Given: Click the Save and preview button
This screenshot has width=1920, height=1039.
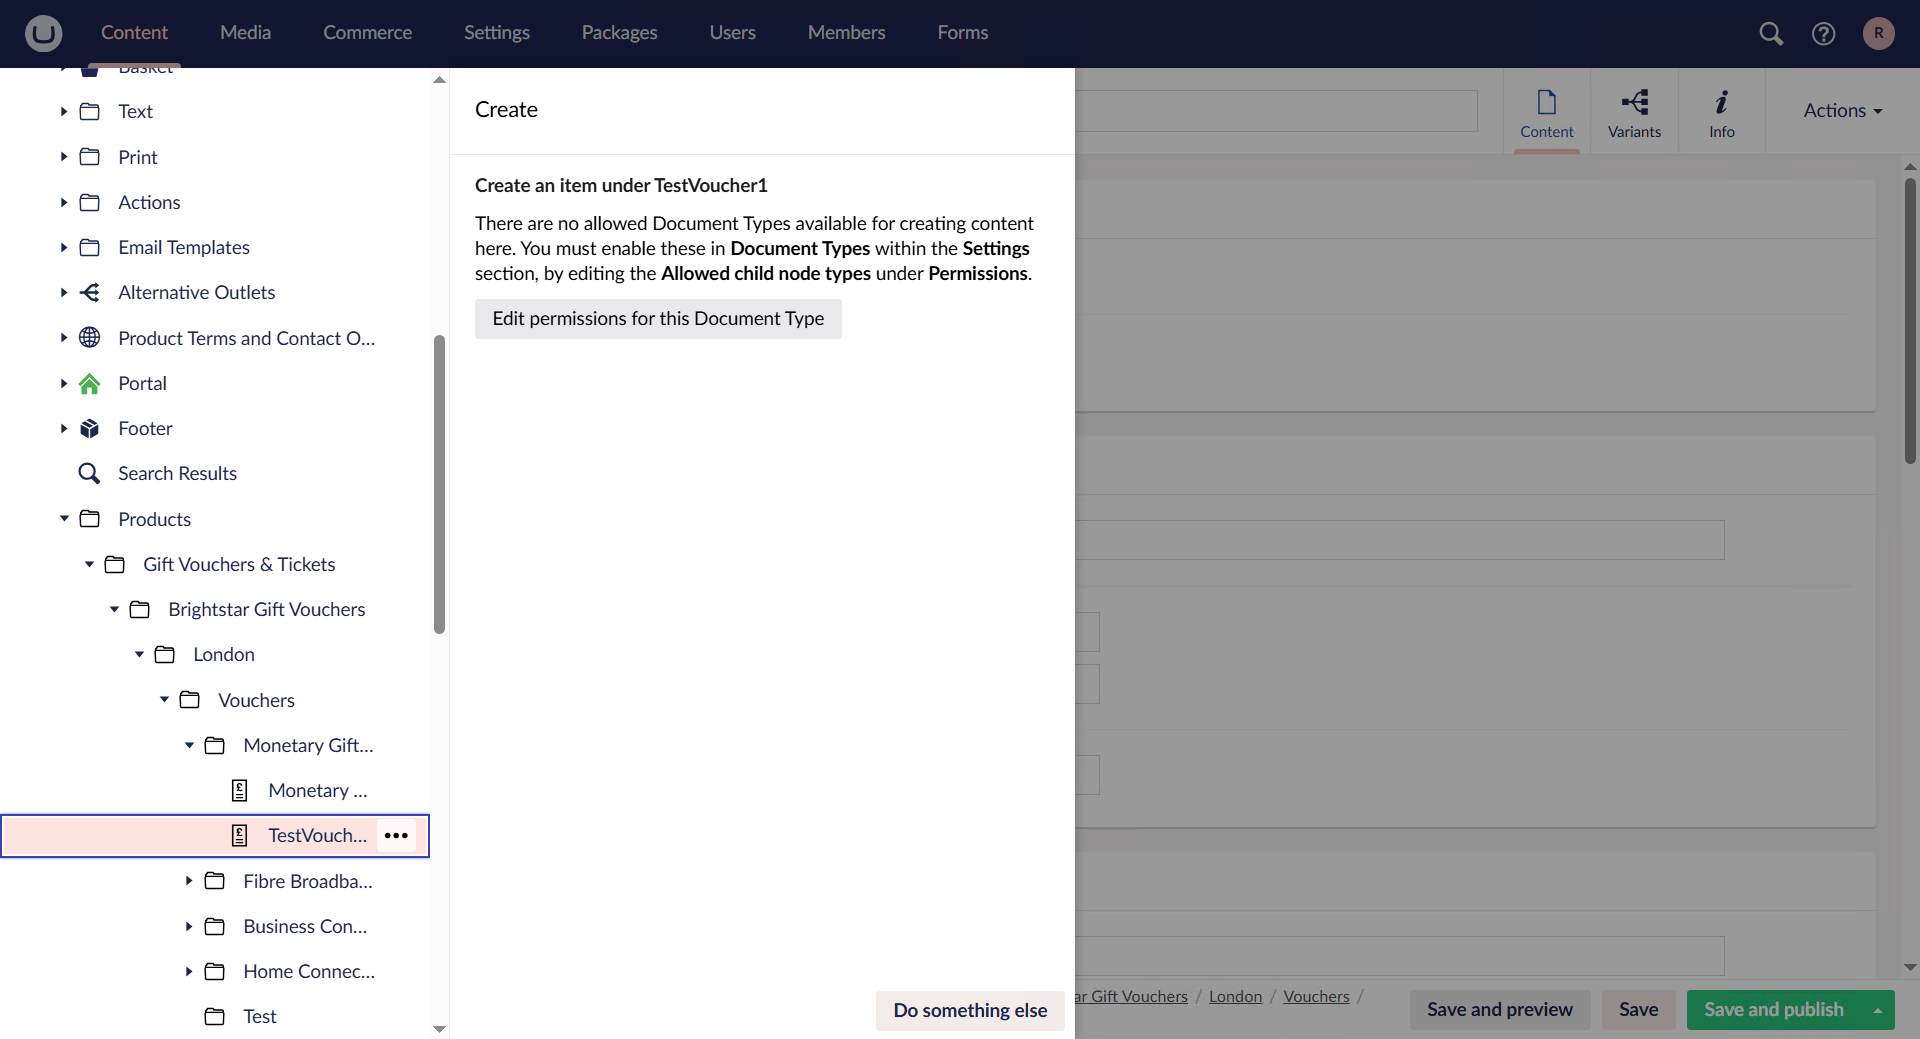Looking at the screenshot, I should click(x=1500, y=1010).
